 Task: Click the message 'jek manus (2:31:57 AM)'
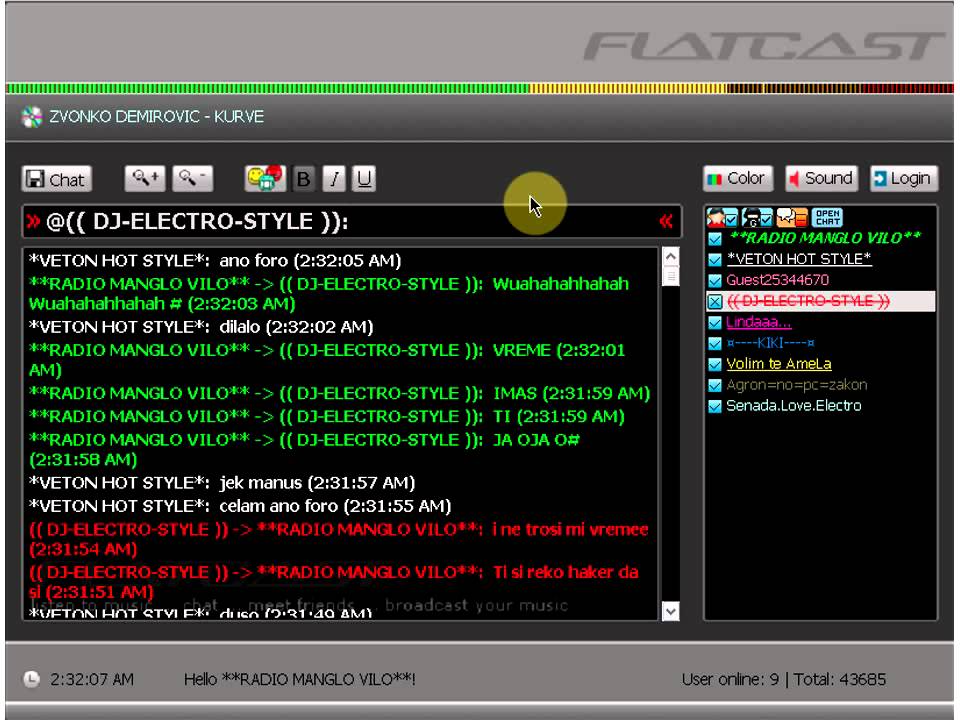[x=317, y=483]
